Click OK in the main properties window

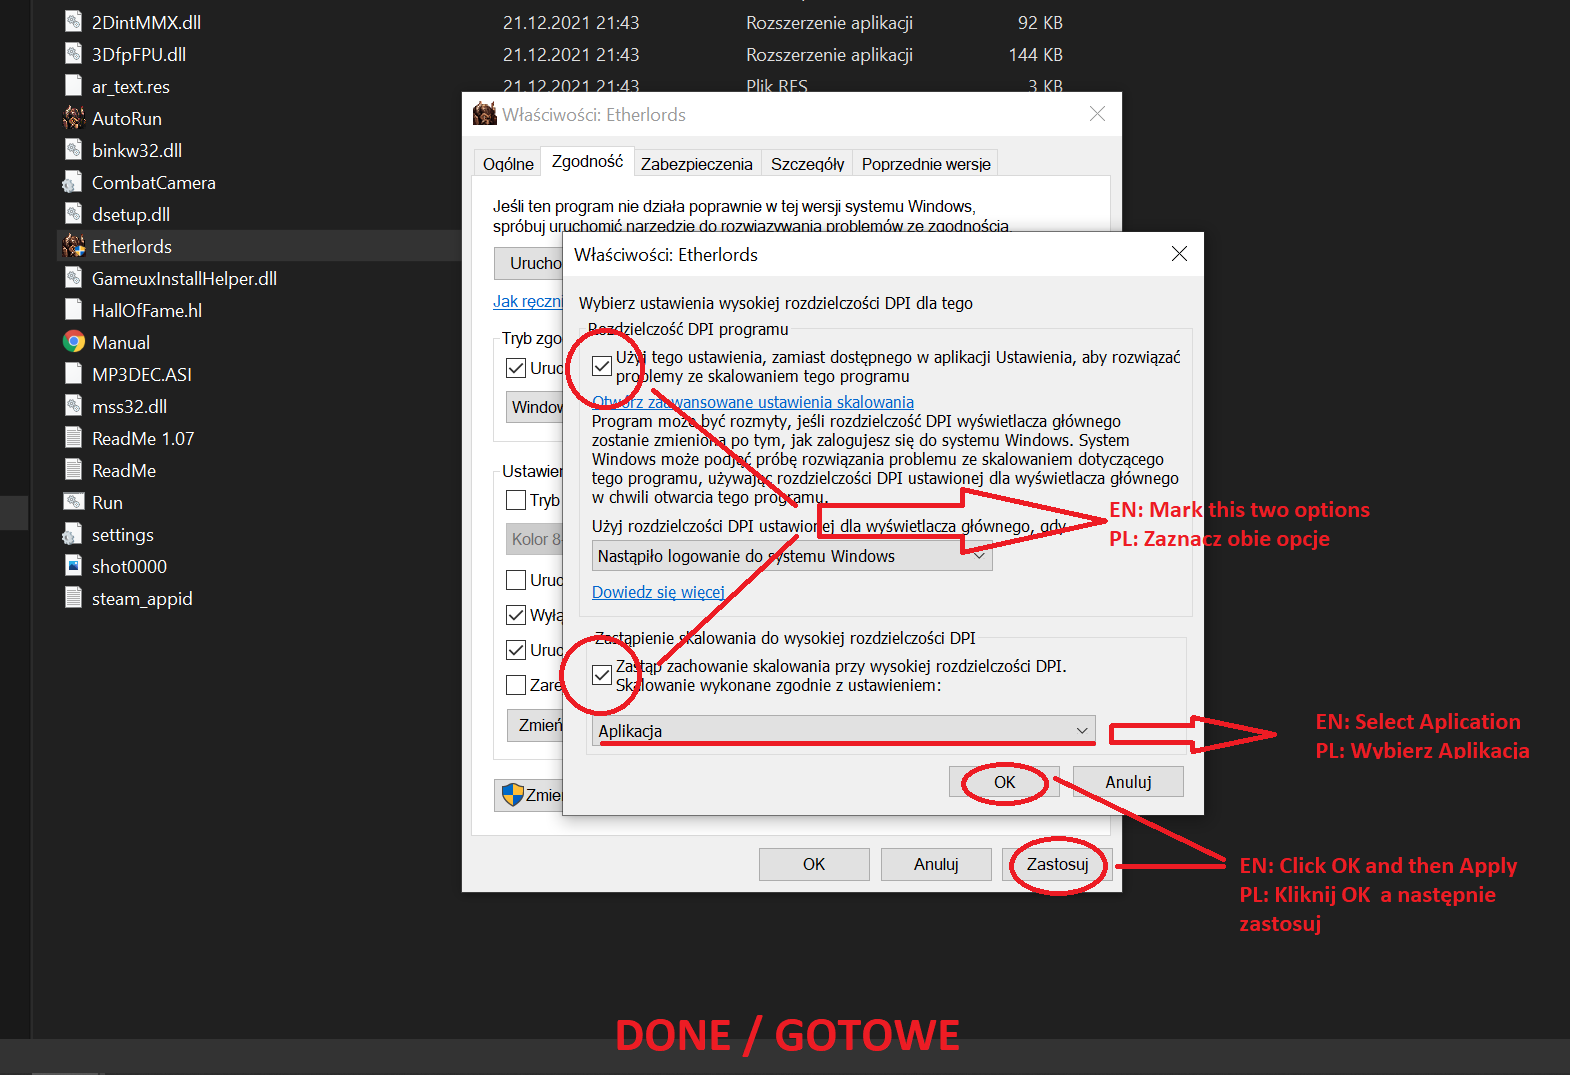pos(814,864)
